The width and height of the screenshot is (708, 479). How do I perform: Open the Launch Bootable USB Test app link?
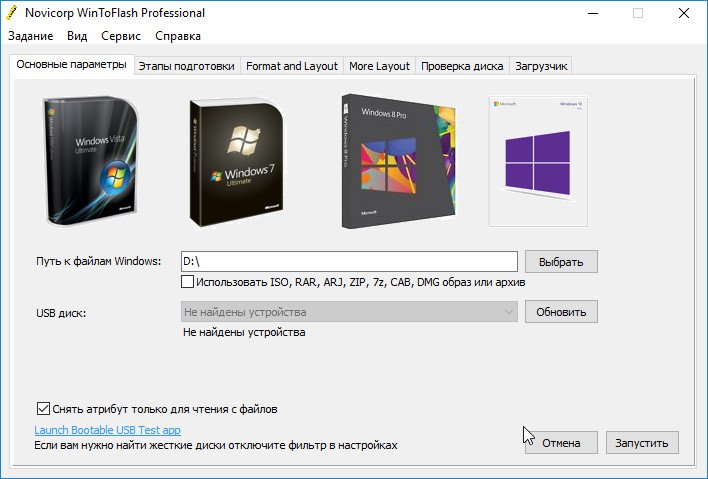click(x=107, y=430)
